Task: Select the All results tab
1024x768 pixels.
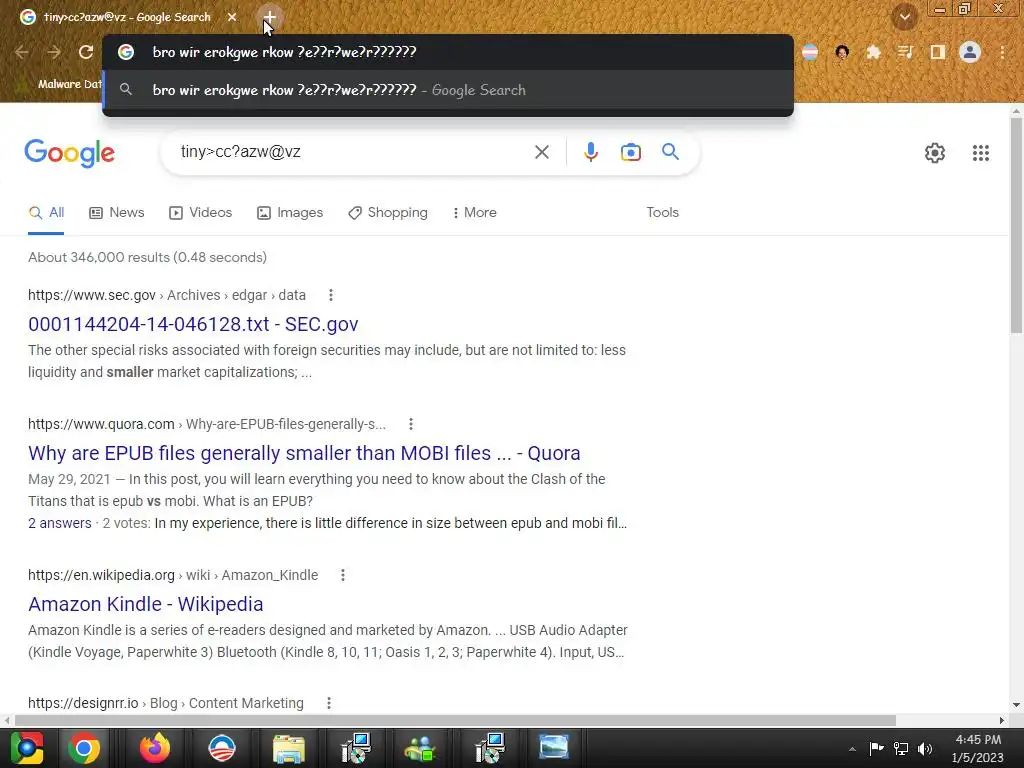Action: coord(46,212)
